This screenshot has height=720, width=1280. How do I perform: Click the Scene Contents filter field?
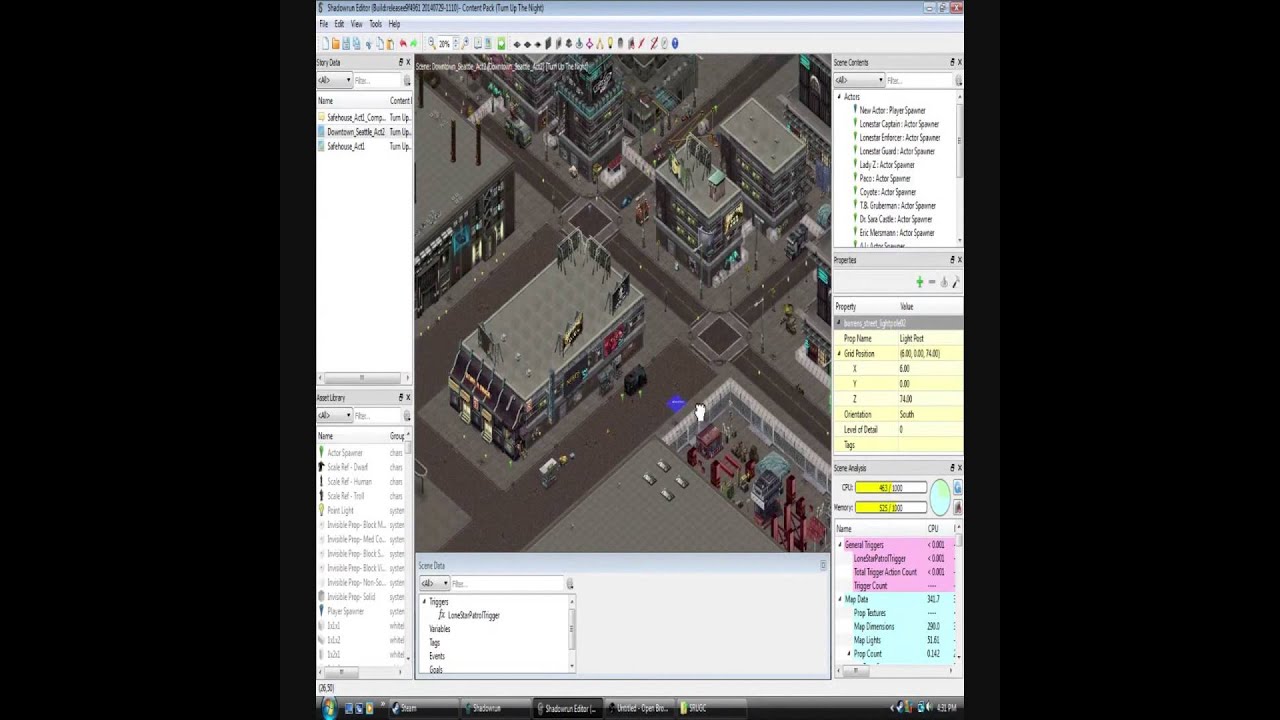[x=919, y=80]
